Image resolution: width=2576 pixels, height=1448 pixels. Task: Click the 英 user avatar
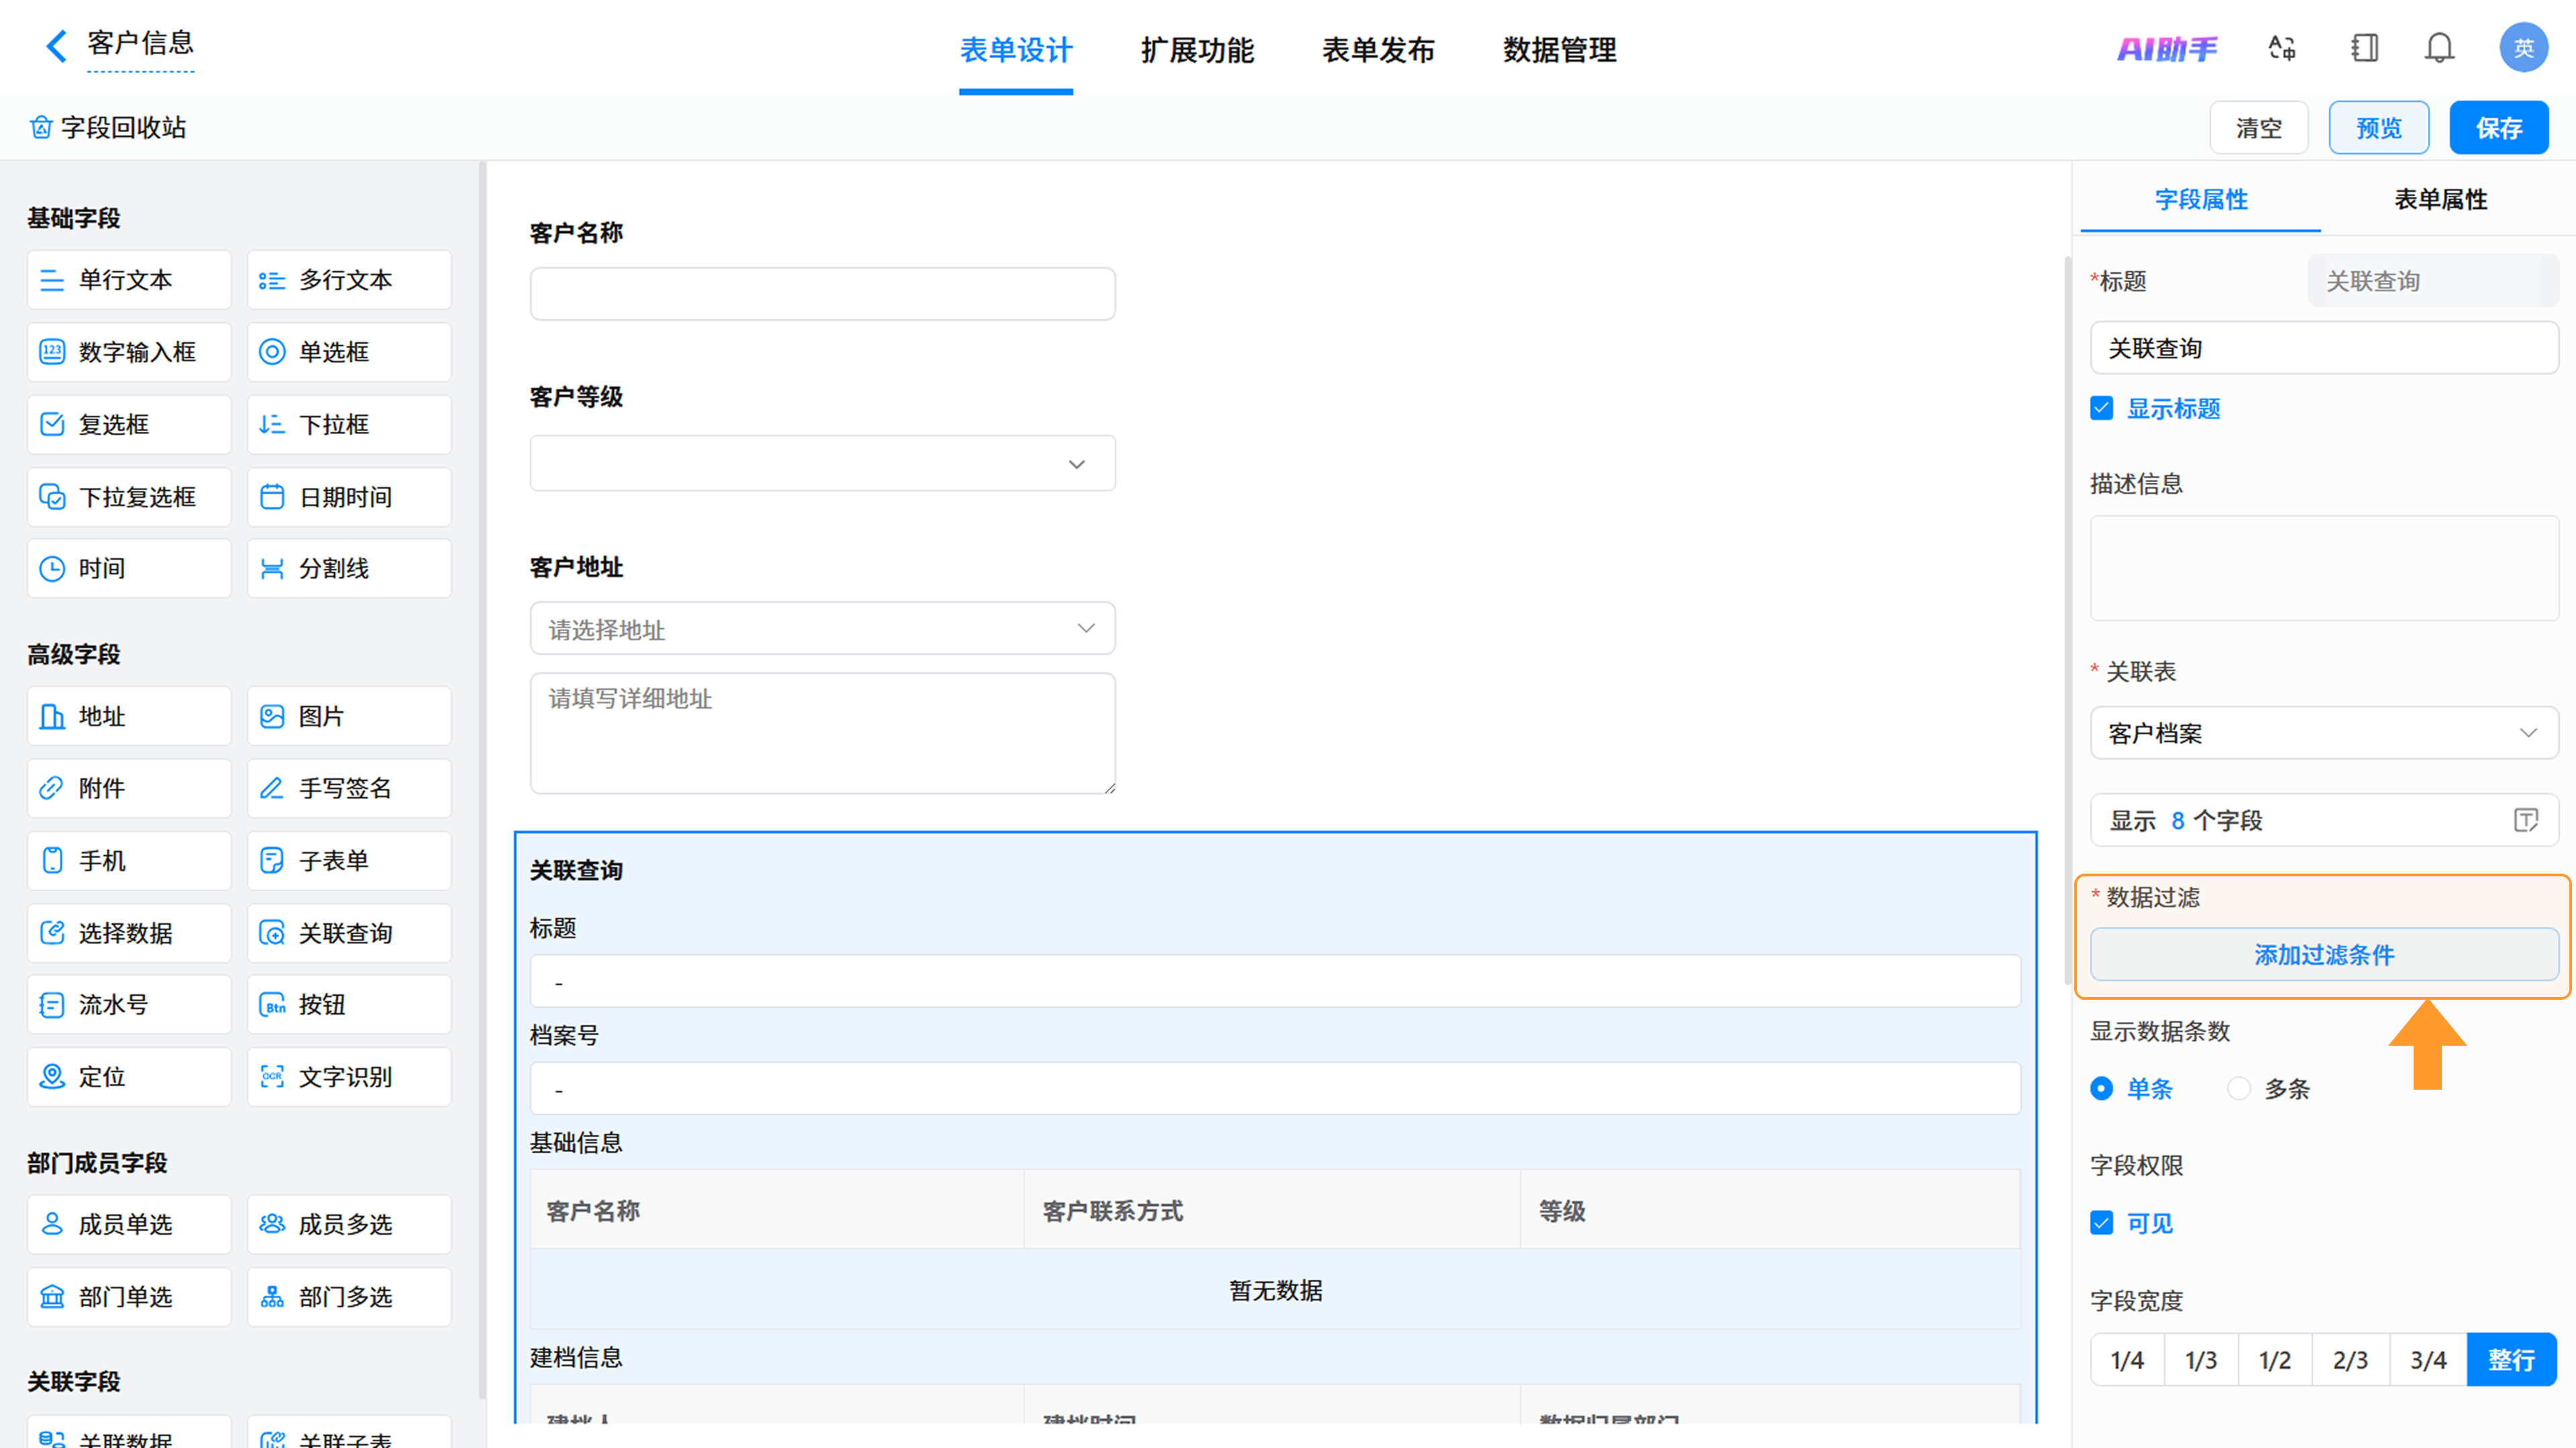pos(2523,47)
